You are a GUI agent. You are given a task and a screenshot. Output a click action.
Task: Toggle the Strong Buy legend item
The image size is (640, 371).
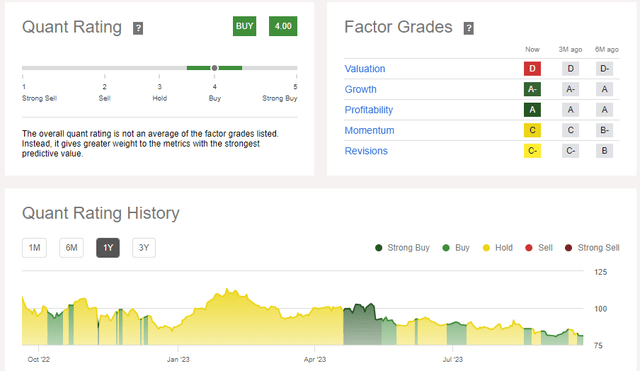tap(402, 248)
